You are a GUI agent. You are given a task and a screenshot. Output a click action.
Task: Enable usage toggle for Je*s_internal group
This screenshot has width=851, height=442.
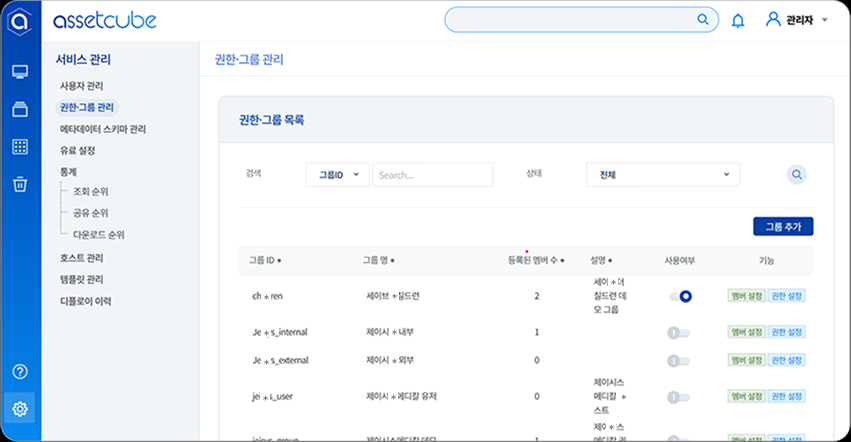679,332
